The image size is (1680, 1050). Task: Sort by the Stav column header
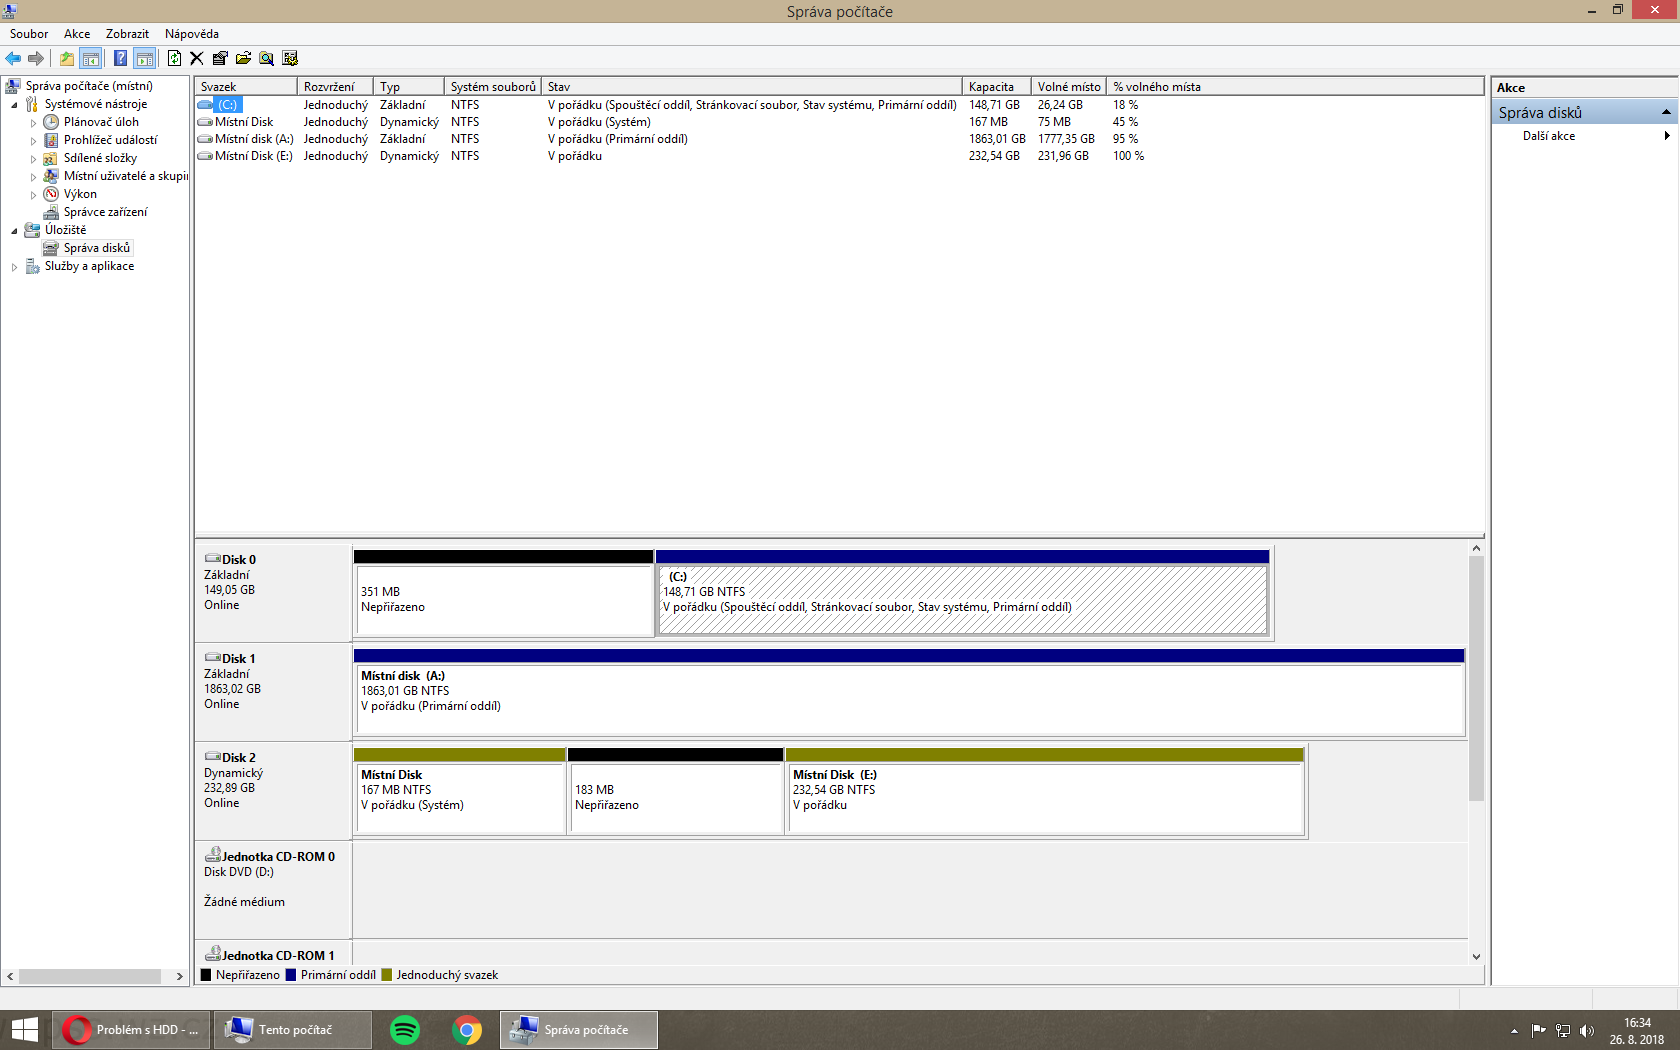tap(751, 87)
